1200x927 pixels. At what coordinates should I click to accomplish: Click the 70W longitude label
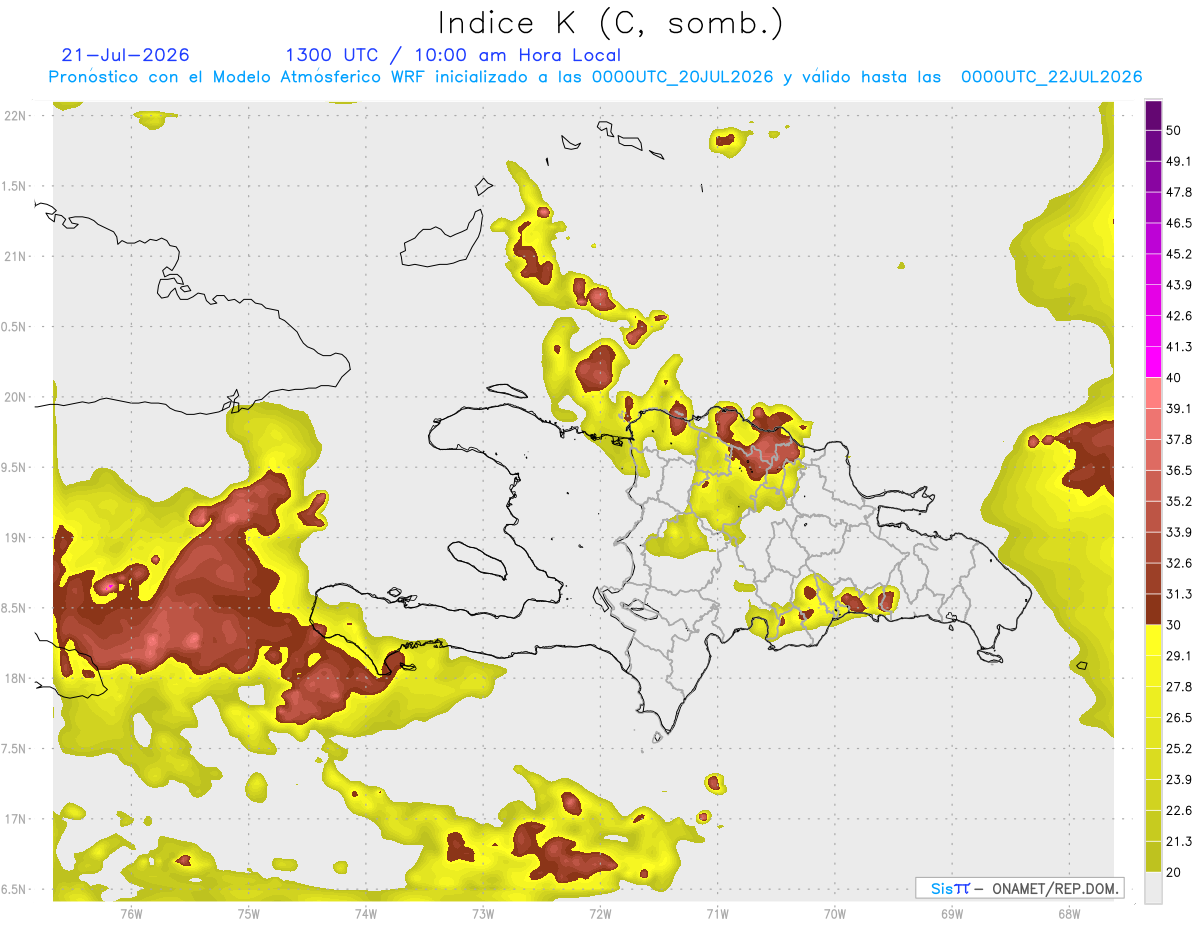click(x=834, y=914)
